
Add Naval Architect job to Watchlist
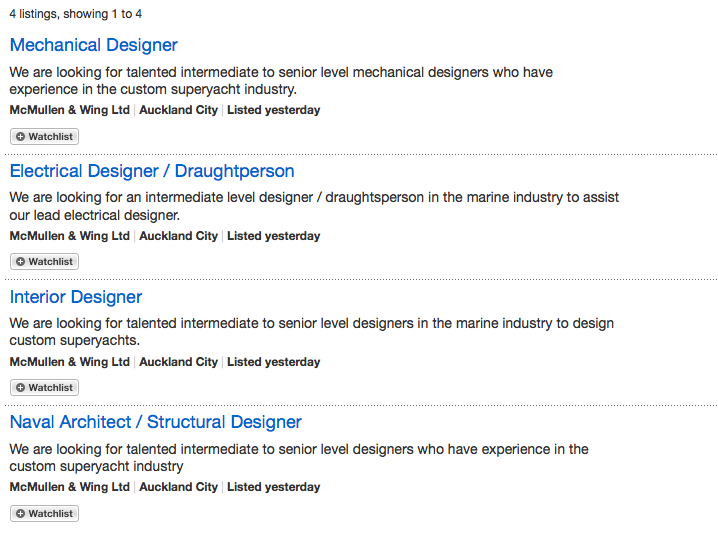coord(44,513)
